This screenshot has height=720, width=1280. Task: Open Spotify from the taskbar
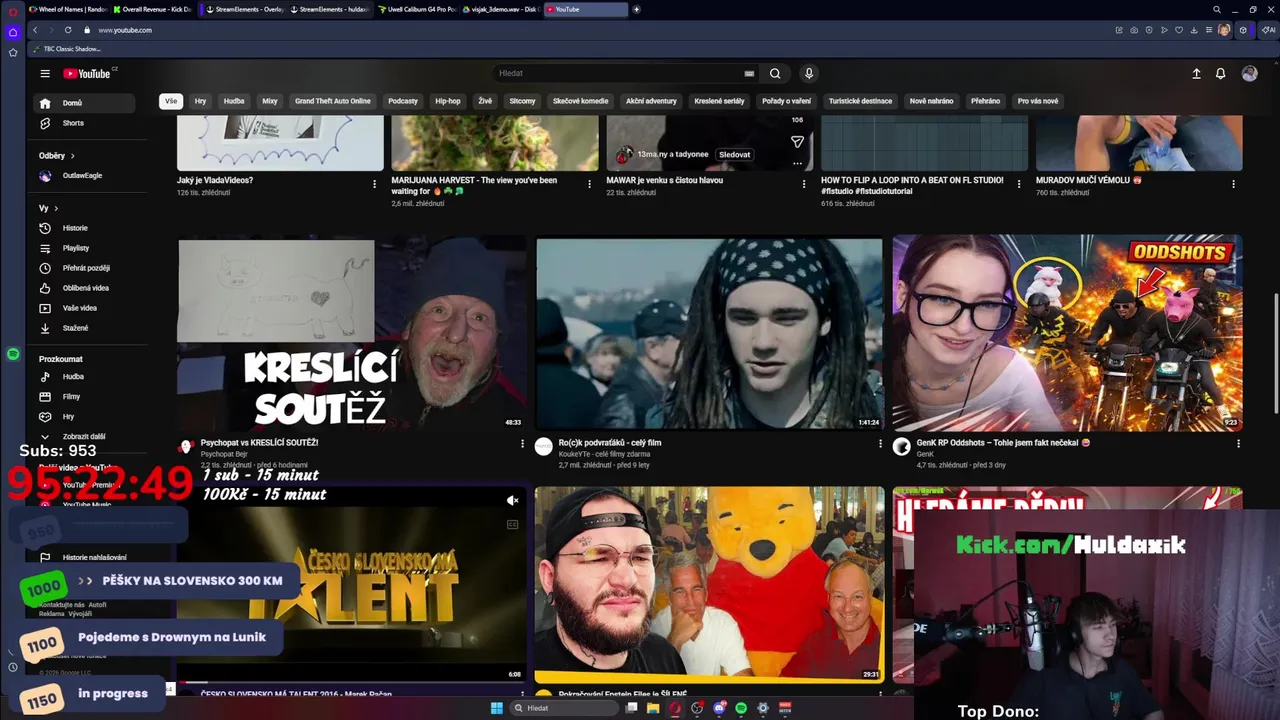click(741, 708)
